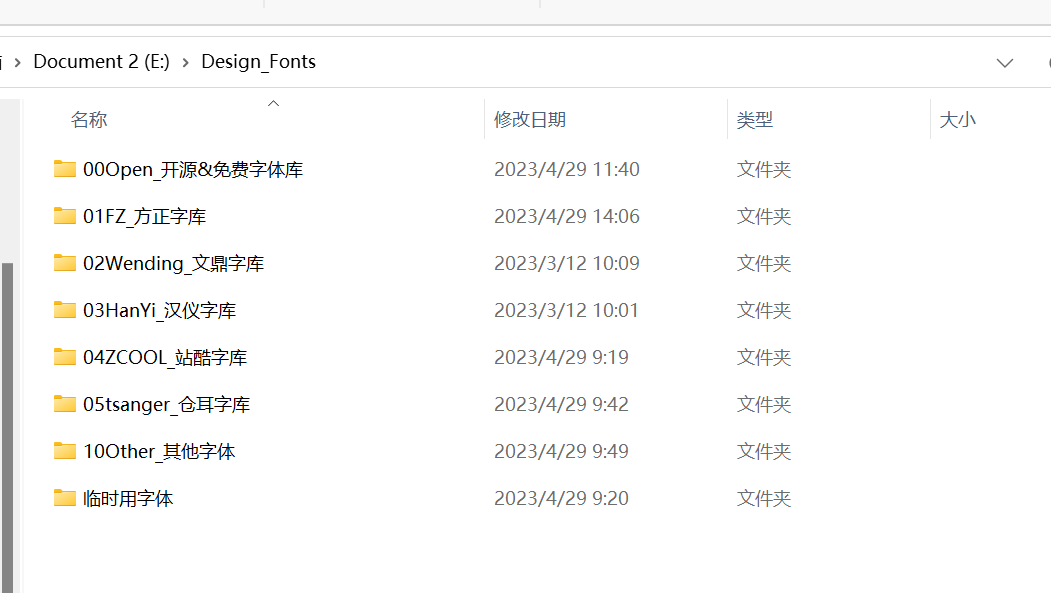Sort by 名称 column header
Screen dimensions: 1051x593
pos(89,120)
